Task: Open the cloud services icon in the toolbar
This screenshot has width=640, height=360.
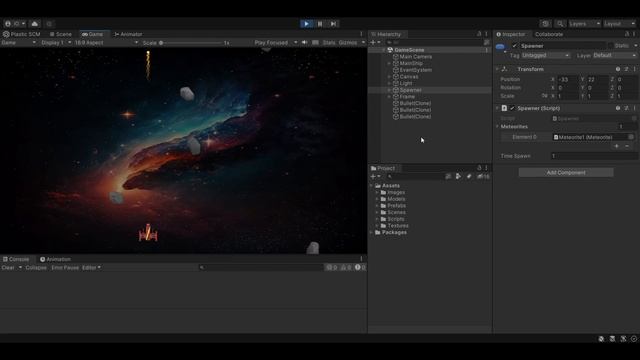Action: click(x=35, y=24)
